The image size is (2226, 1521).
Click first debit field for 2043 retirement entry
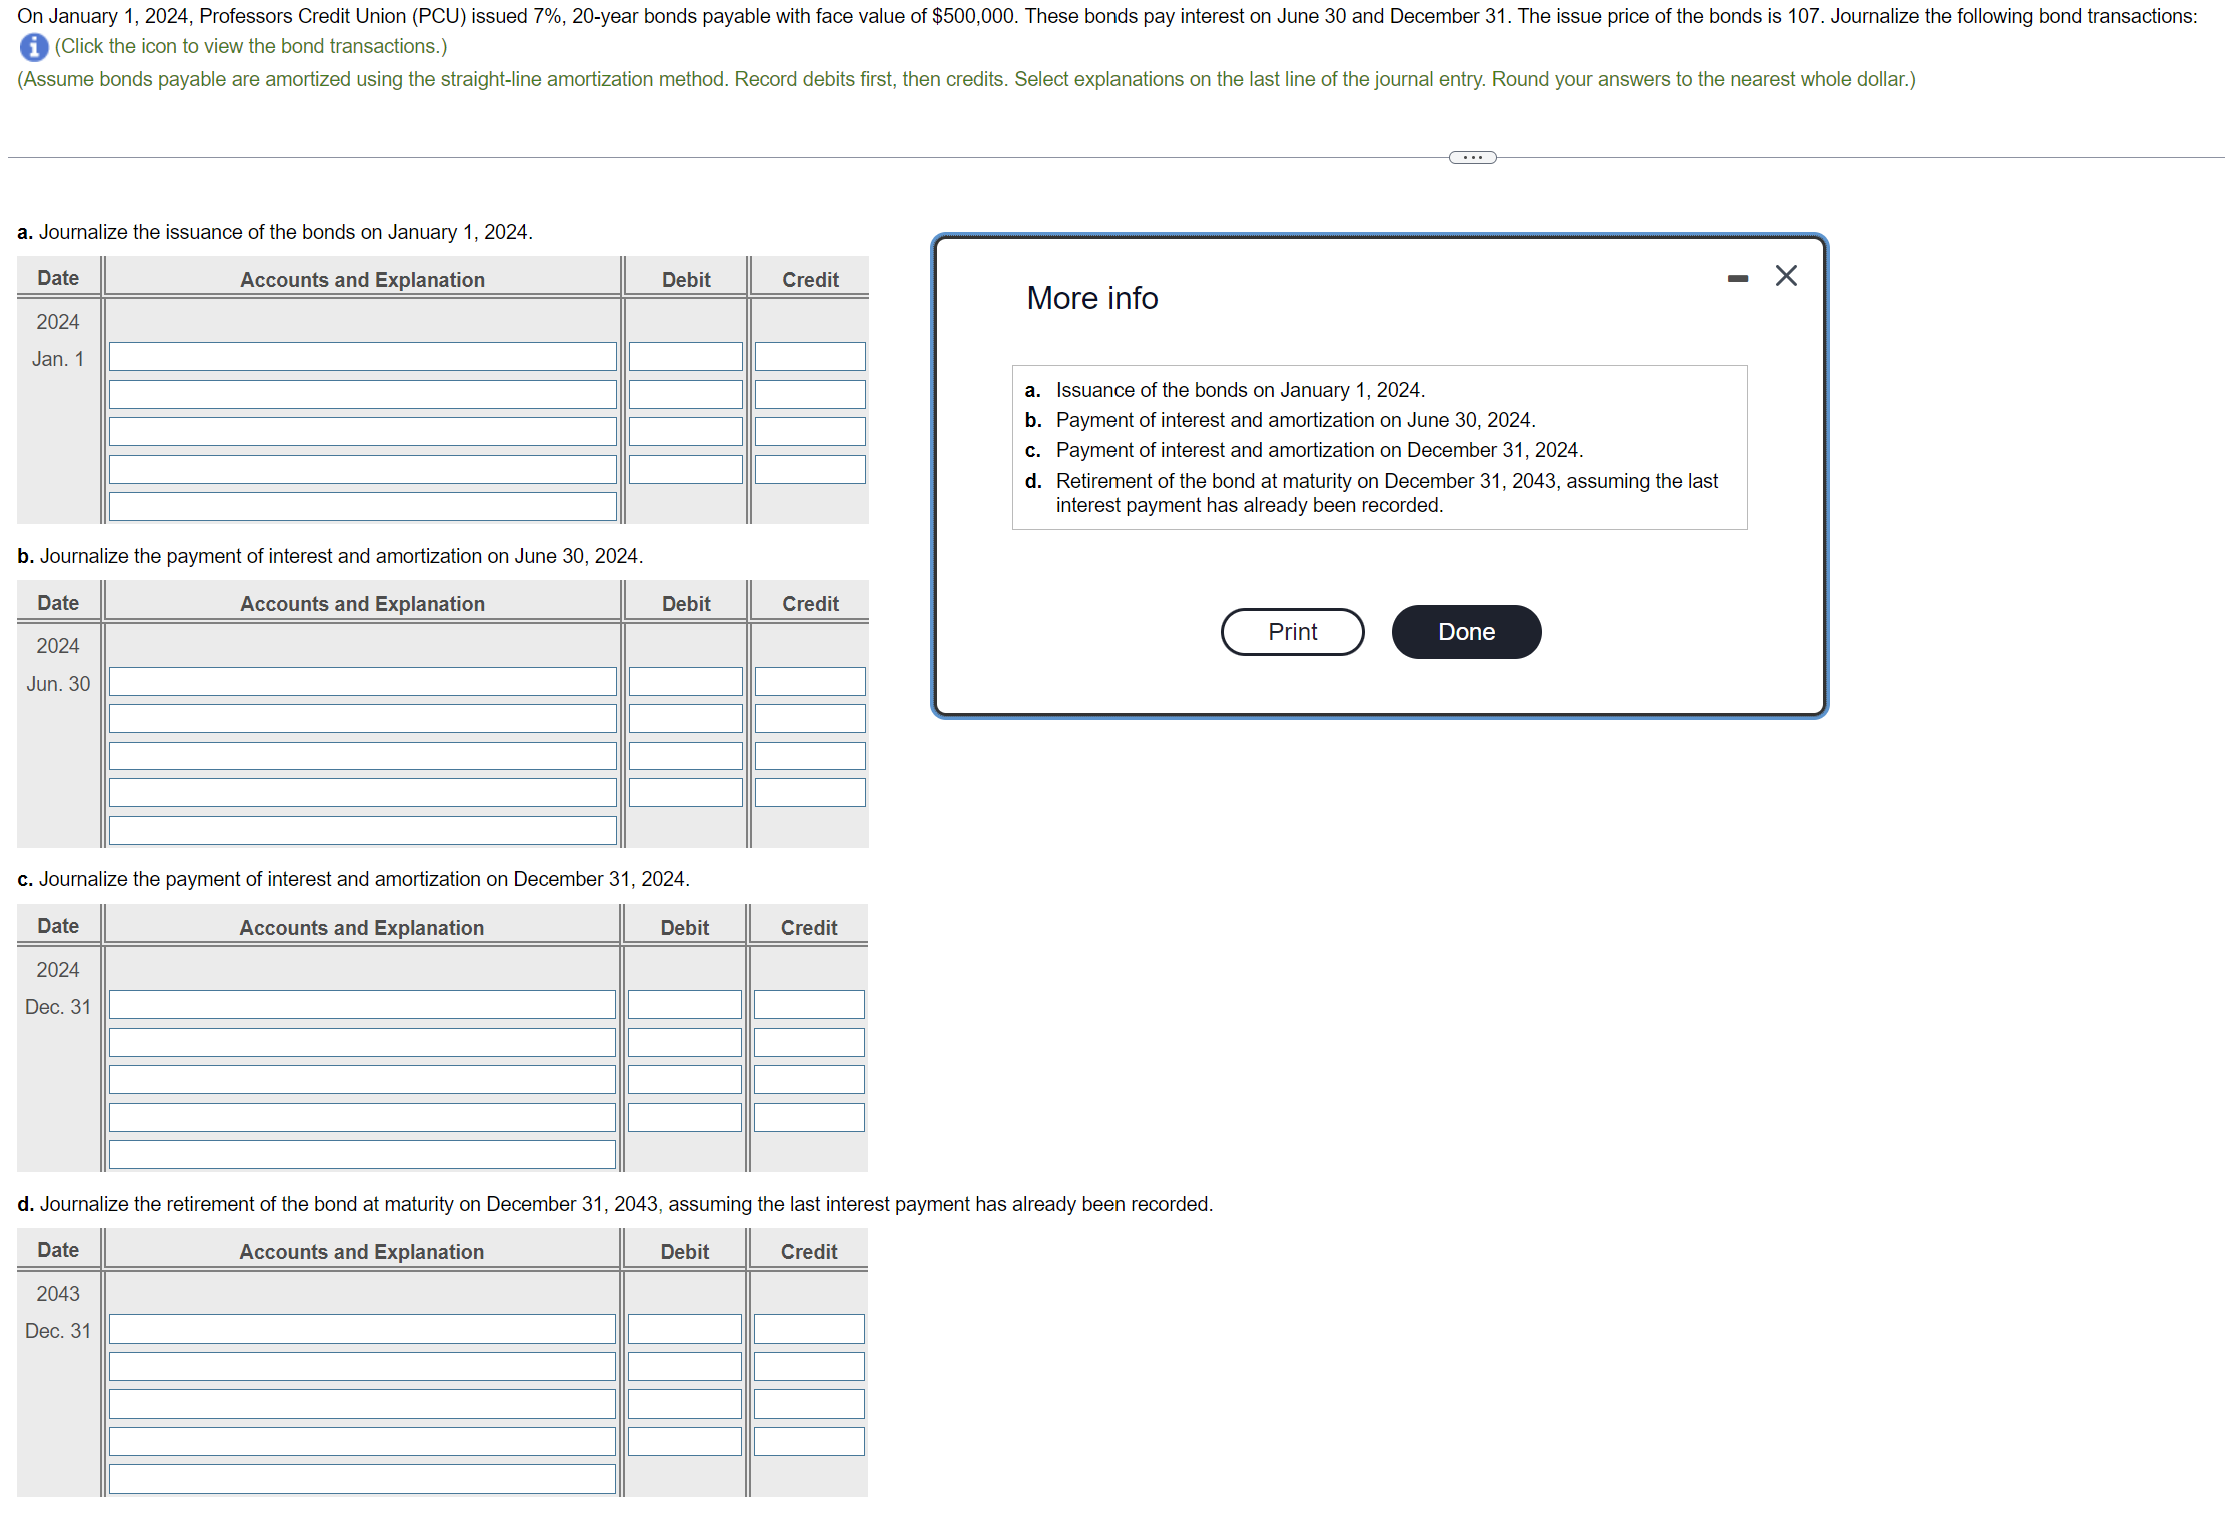(x=684, y=1329)
